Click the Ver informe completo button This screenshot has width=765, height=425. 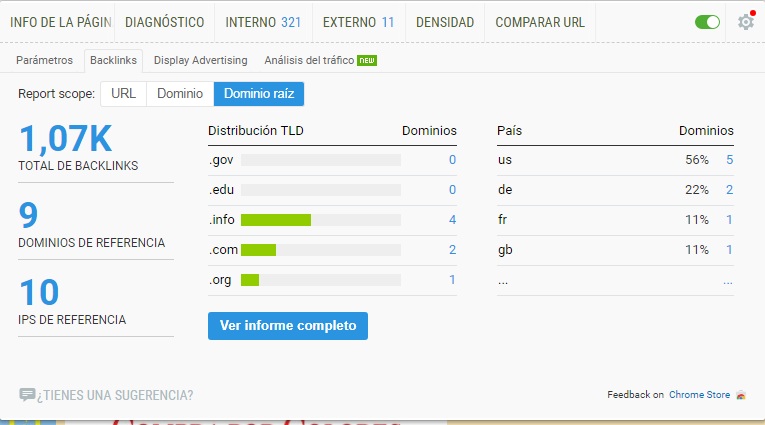(288, 326)
